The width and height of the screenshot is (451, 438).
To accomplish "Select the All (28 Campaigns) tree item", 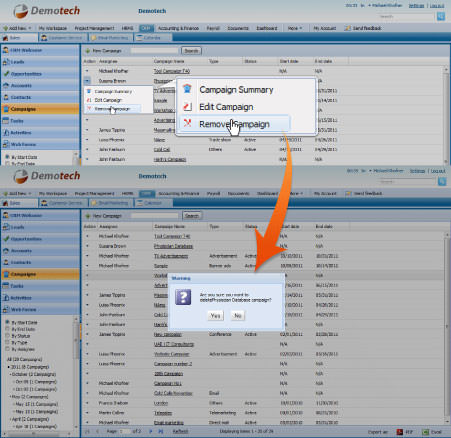I will pos(24,359).
